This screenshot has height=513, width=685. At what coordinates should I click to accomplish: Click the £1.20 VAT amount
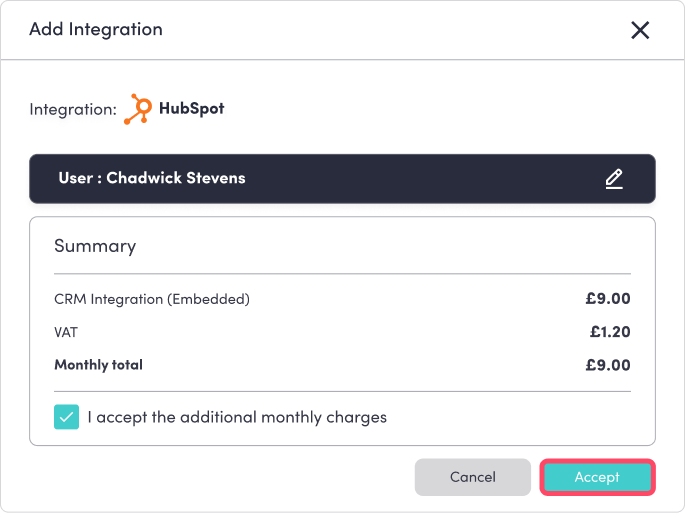click(610, 331)
